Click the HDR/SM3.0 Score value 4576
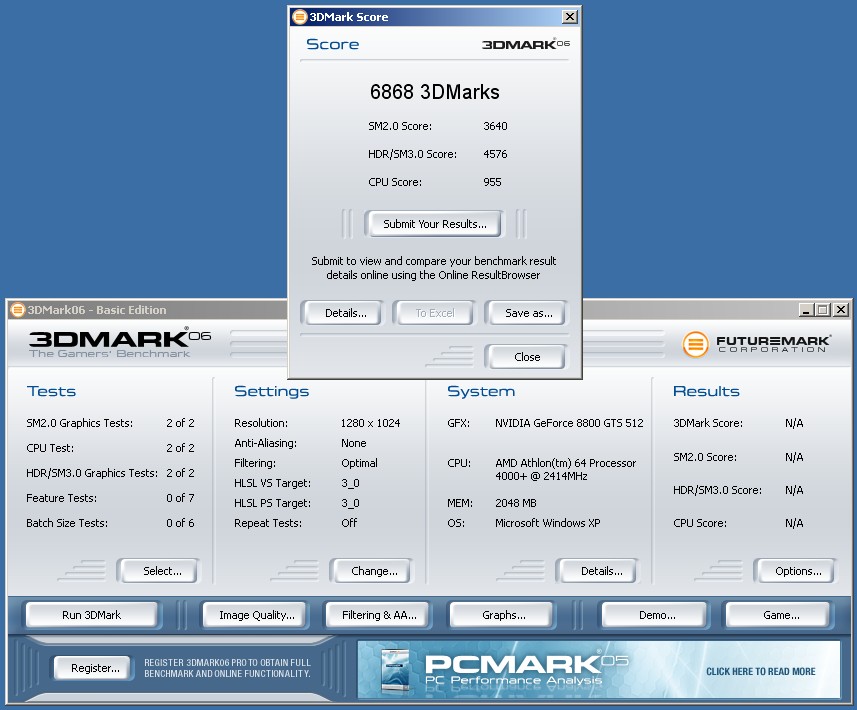Viewport: 857px width, 710px height. (x=495, y=154)
